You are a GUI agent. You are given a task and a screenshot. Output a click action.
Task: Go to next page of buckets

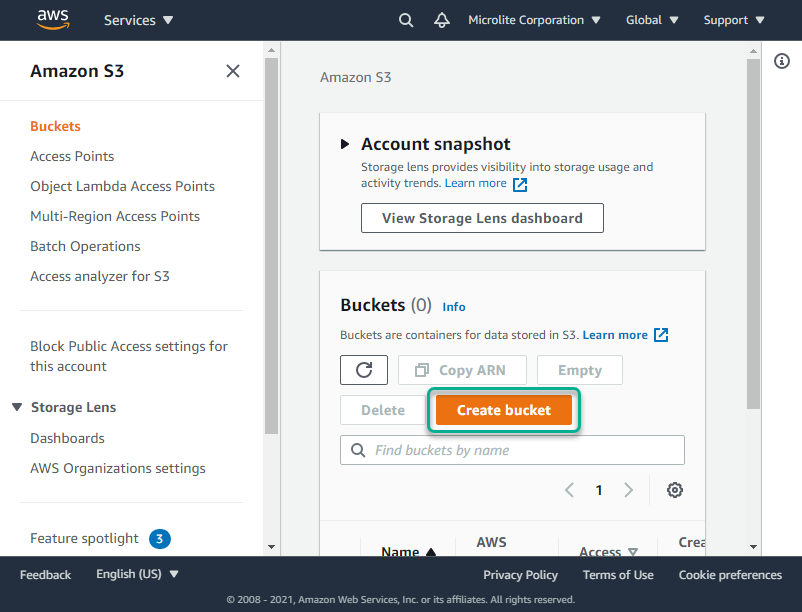629,490
